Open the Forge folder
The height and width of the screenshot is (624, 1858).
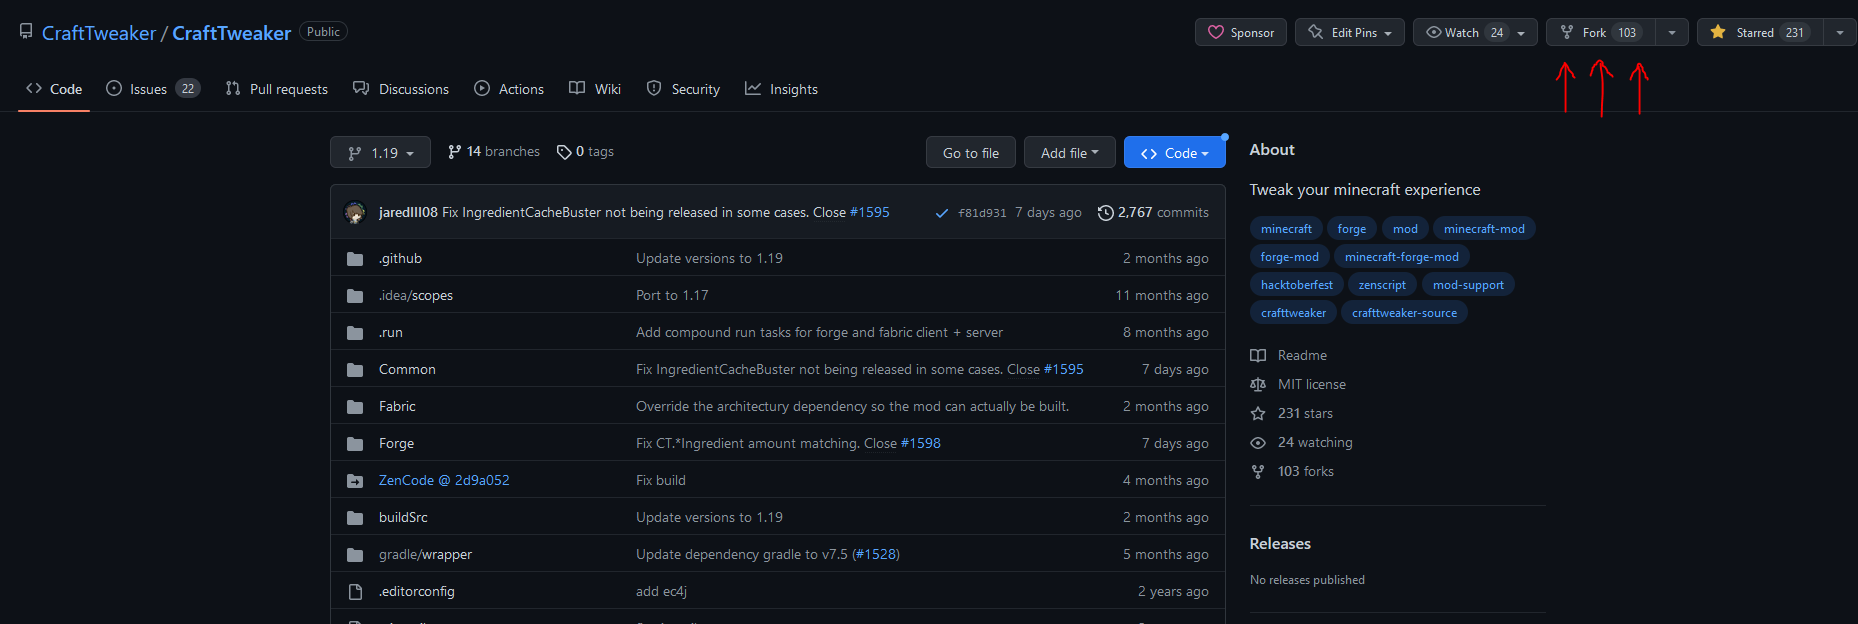(x=396, y=443)
